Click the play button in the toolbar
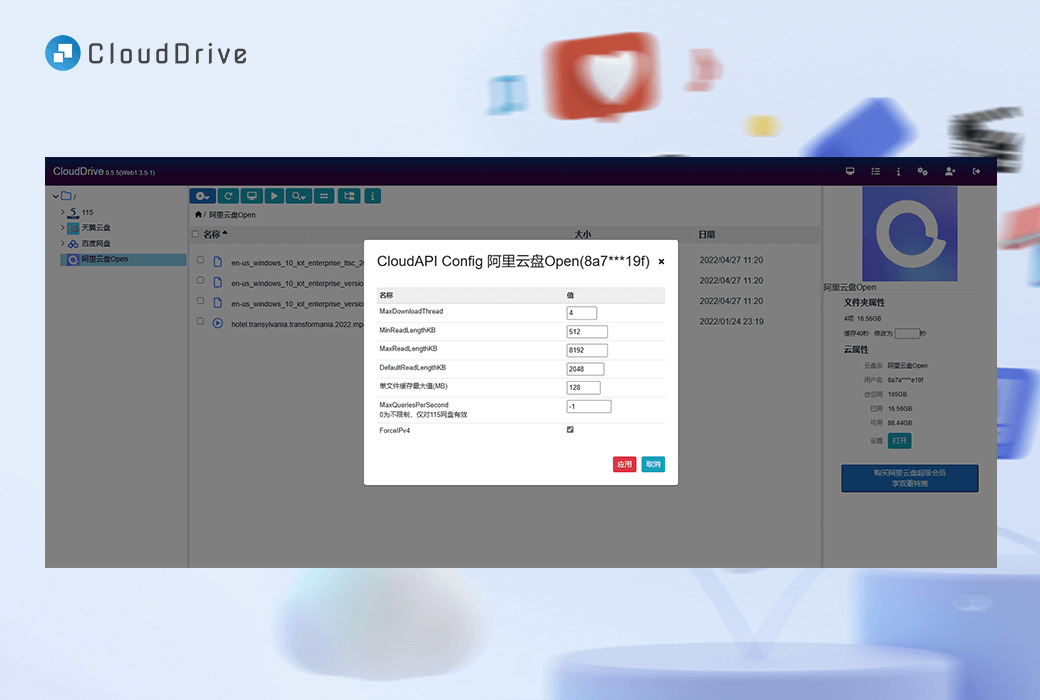Viewport: 1040px width, 700px height. [x=274, y=196]
